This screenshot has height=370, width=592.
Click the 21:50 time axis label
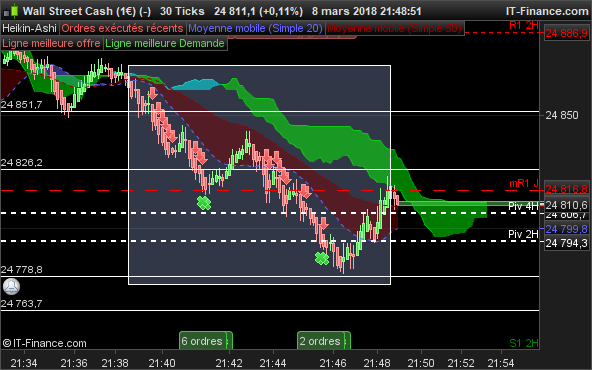point(421,363)
